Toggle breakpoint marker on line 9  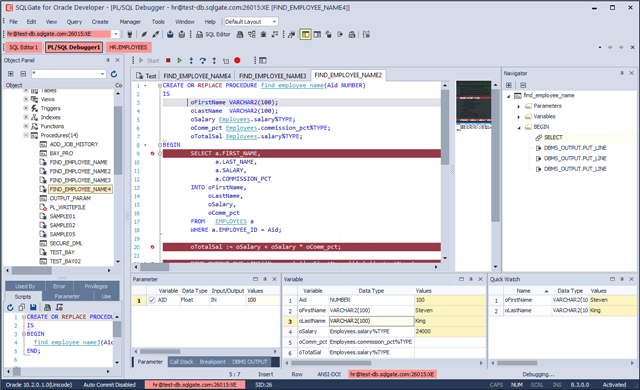point(152,153)
